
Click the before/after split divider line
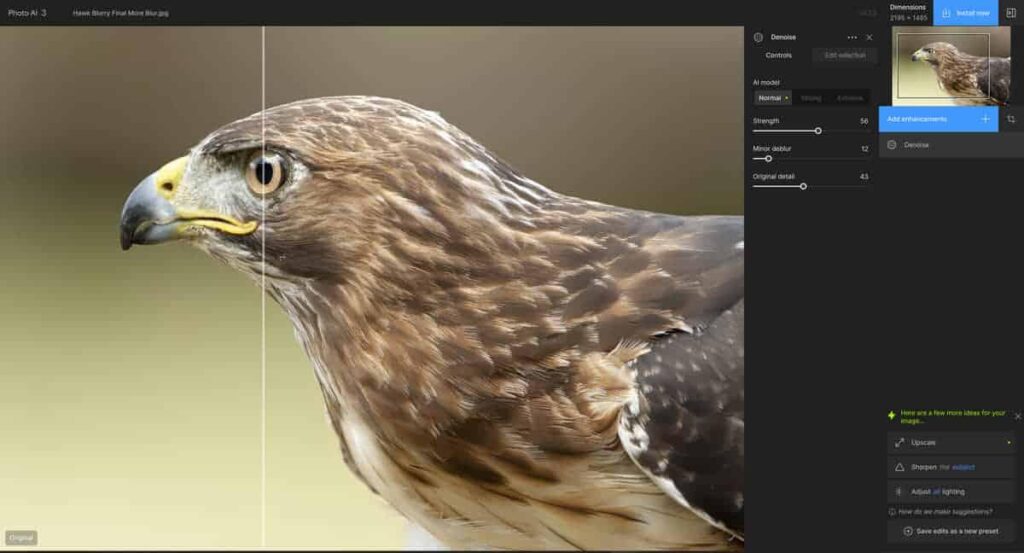click(x=263, y=287)
